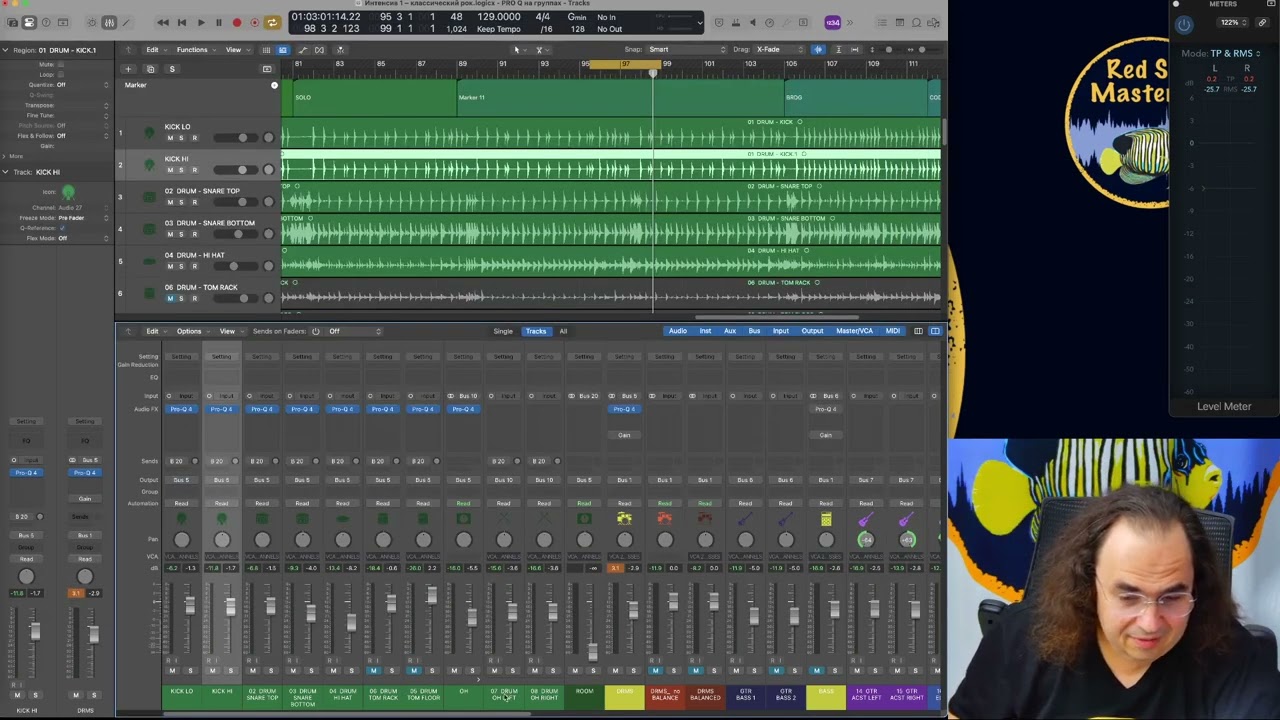The image size is (1280, 720).
Task: Switch mixer to Single view tab
Action: pos(503,331)
